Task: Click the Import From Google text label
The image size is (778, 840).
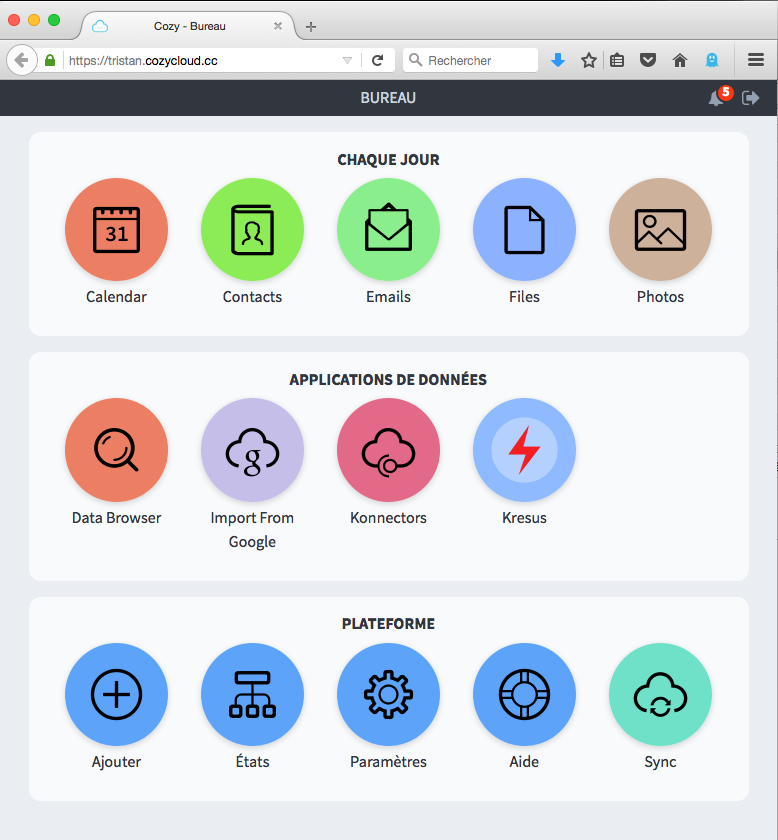Action: click(x=252, y=530)
